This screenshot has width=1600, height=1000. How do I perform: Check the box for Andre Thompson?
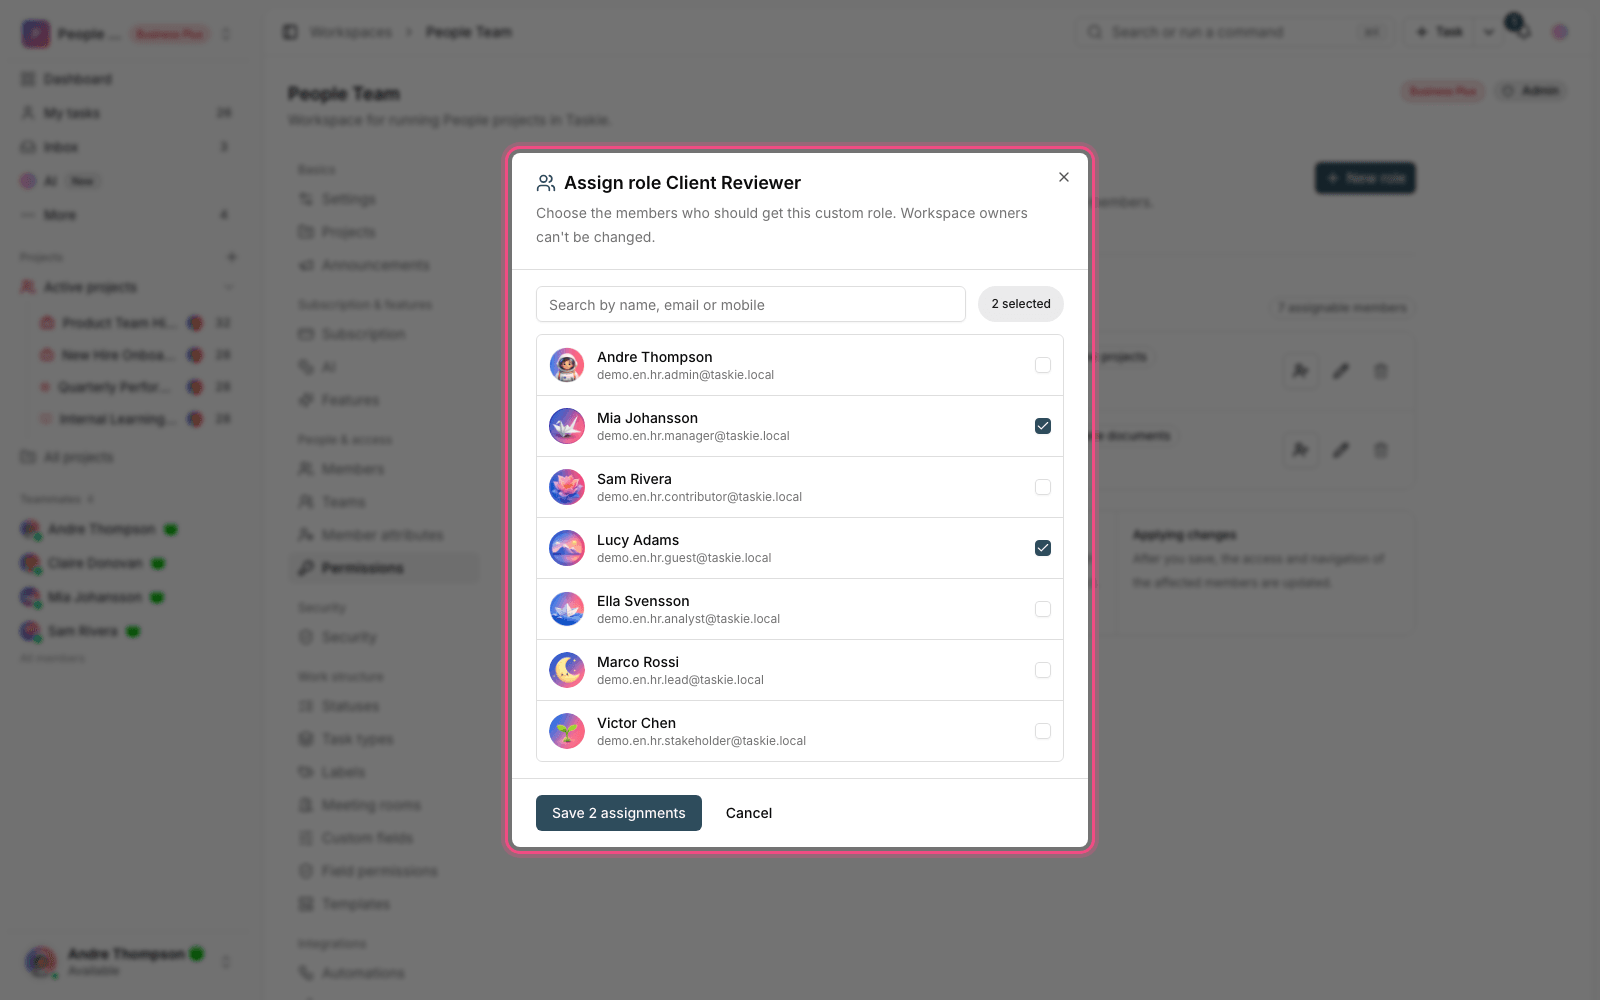click(1043, 365)
